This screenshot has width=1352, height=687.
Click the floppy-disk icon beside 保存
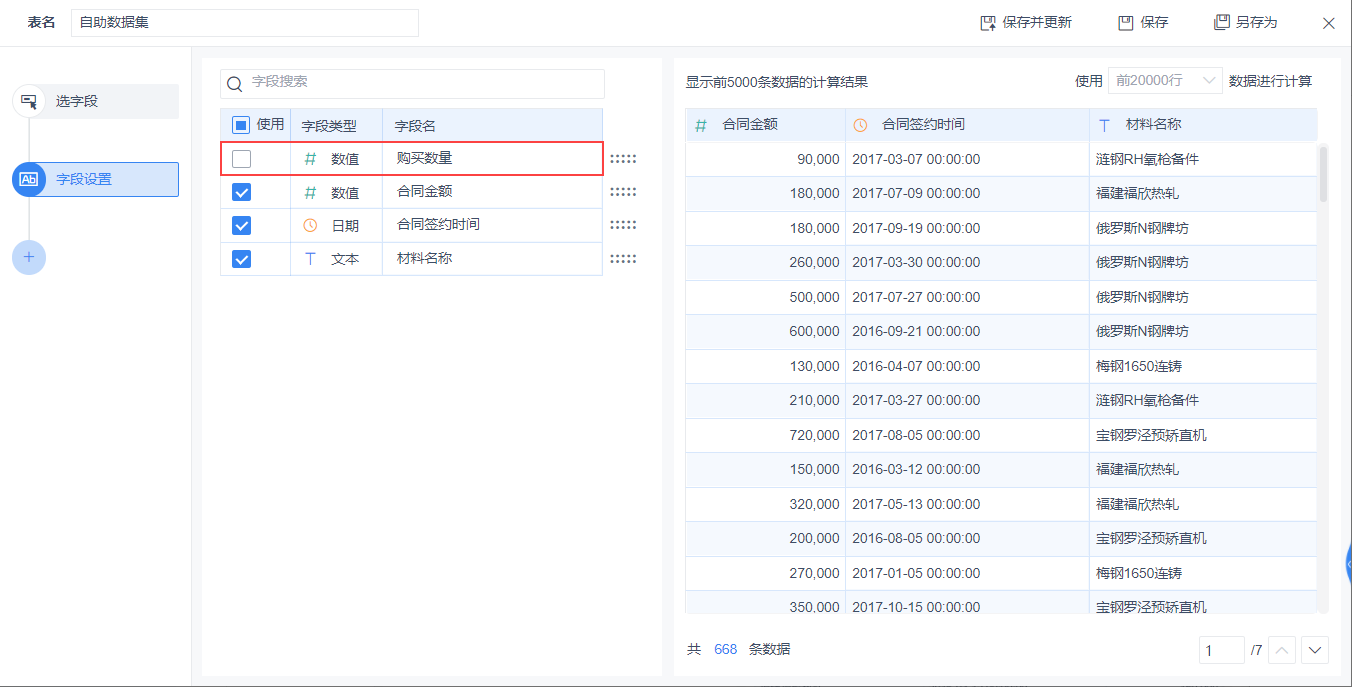click(1125, 22)
